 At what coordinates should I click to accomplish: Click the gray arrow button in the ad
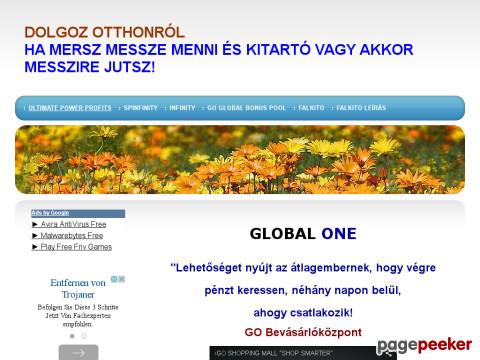[78, 352]
